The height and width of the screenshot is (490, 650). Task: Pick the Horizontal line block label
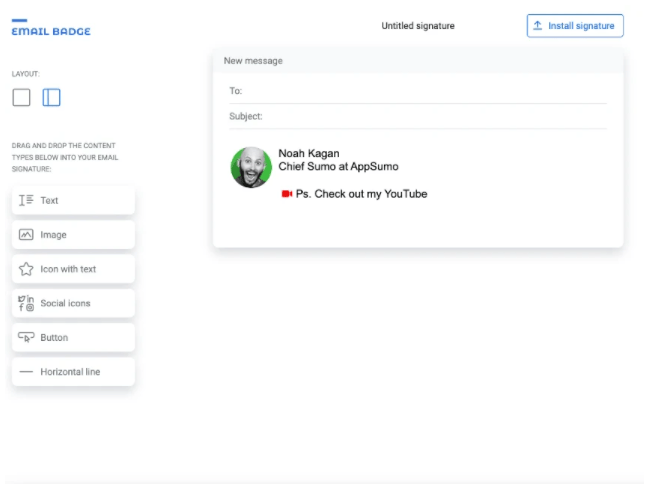pyautogui.click(x=70, y=372)
